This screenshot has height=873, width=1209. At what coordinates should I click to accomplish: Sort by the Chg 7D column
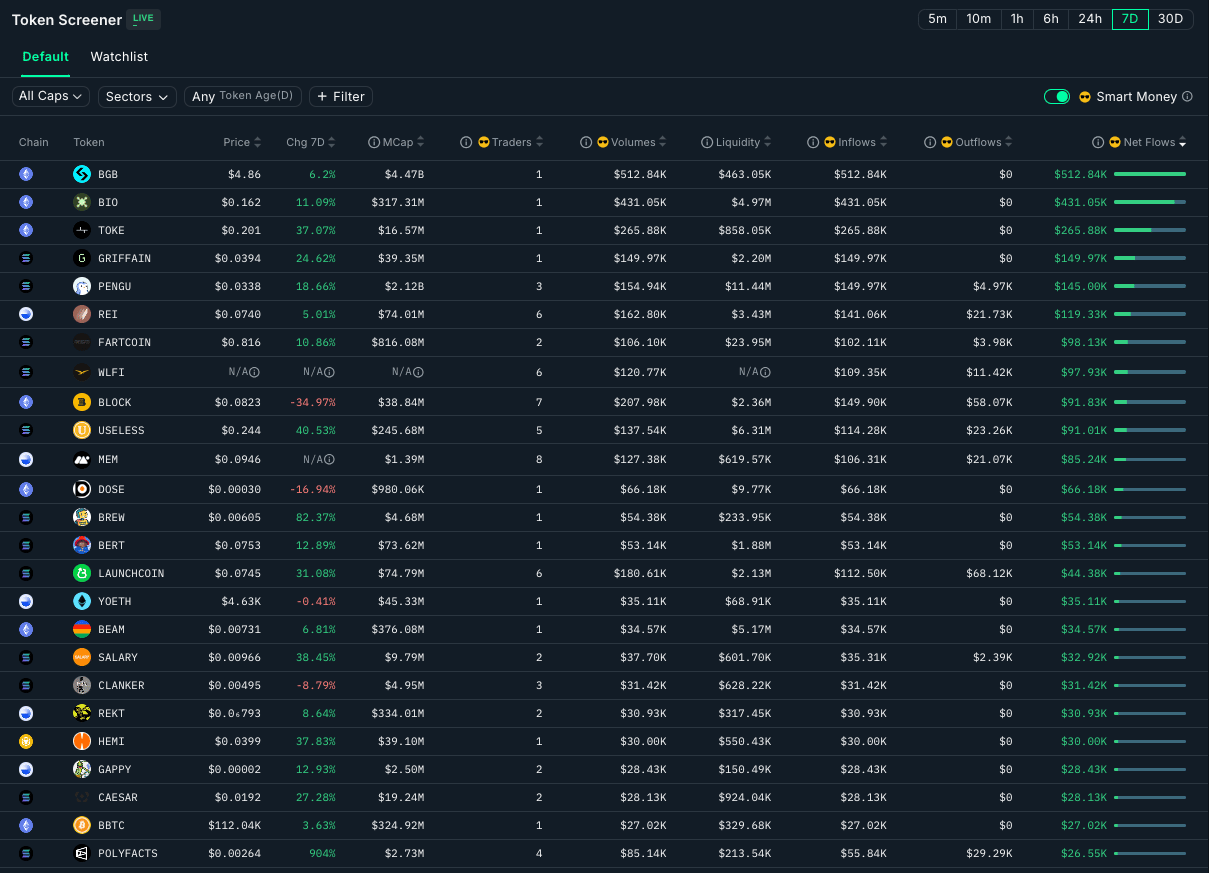[x=311, y=142]
